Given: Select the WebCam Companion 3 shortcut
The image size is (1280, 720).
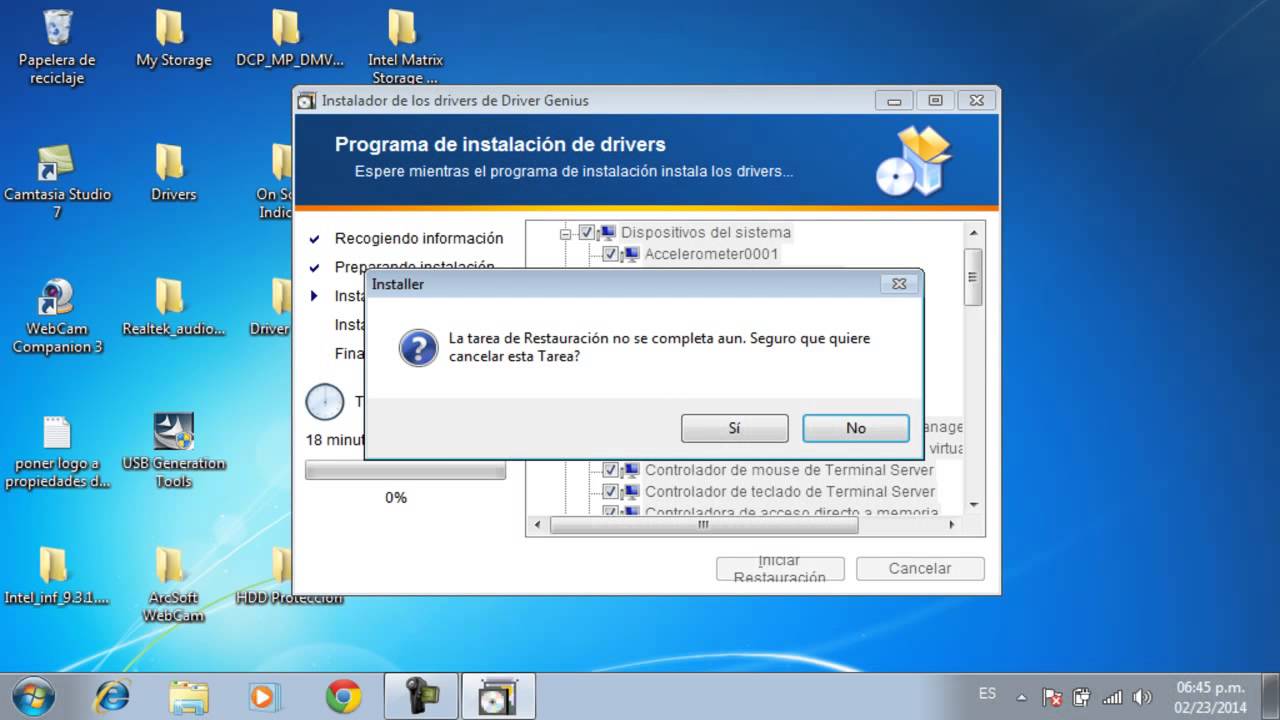Looking at the screenshot, I should [x=57, y=315].
